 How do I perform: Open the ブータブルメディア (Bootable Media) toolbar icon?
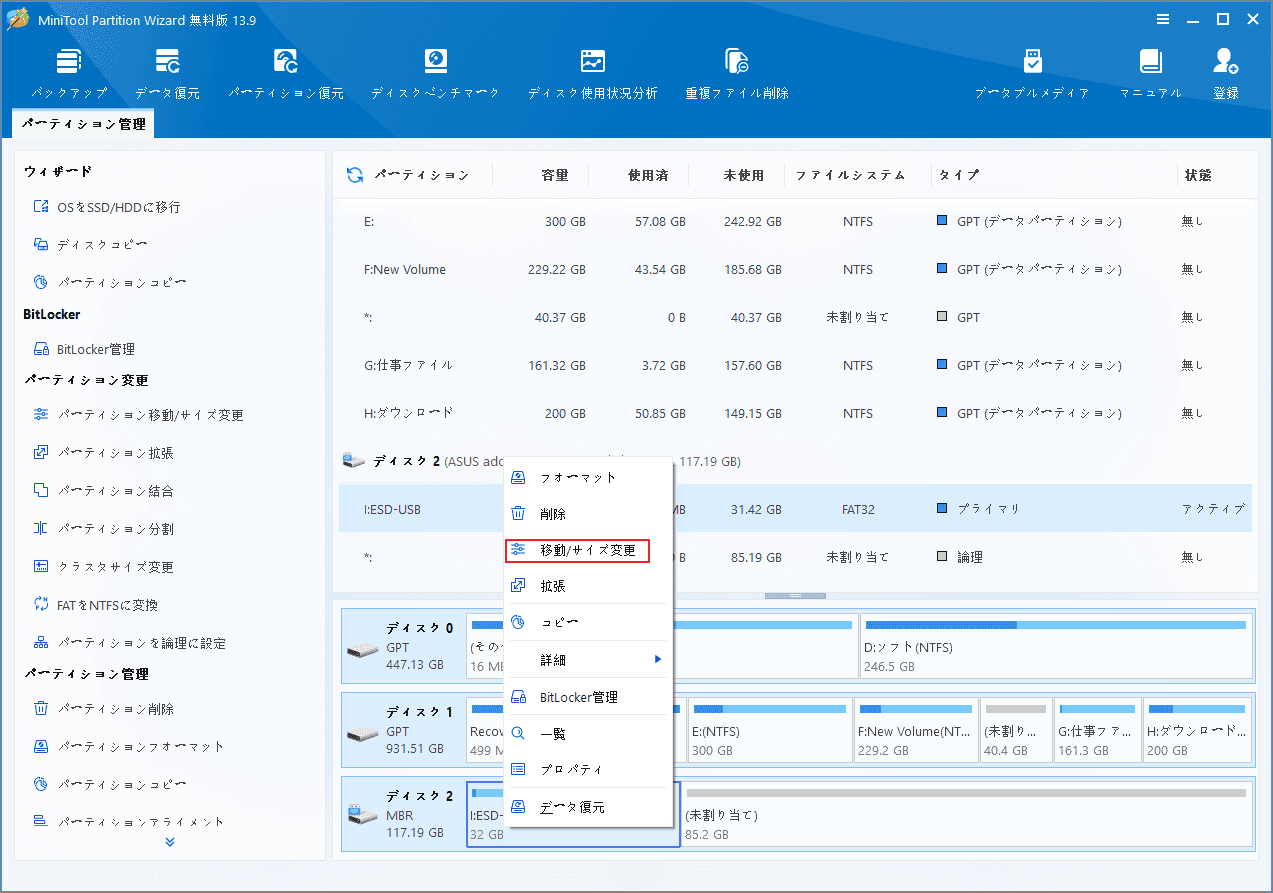coord(1032,73)
